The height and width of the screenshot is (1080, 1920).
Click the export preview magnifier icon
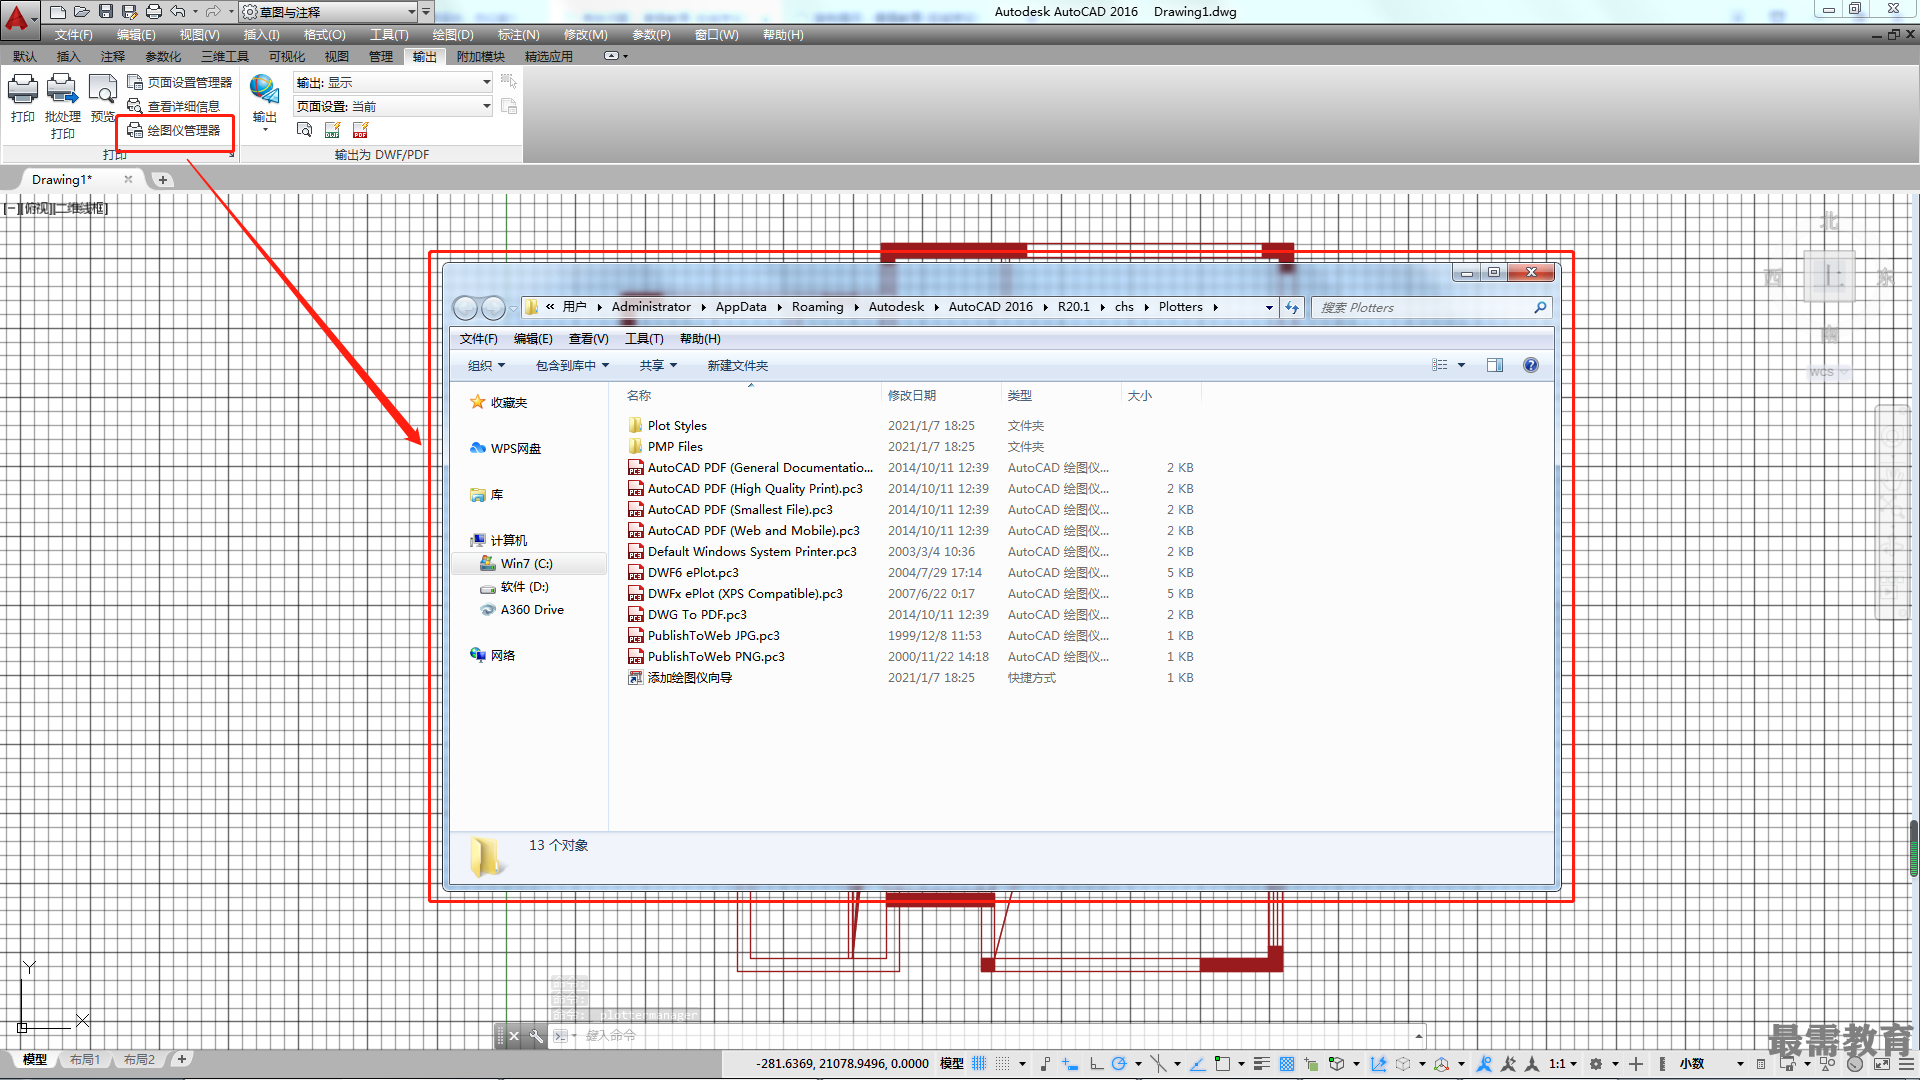pos(305,130)
